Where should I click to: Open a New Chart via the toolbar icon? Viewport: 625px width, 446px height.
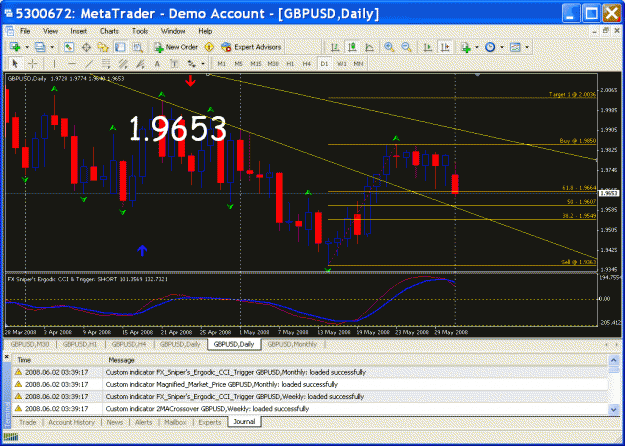15,47
